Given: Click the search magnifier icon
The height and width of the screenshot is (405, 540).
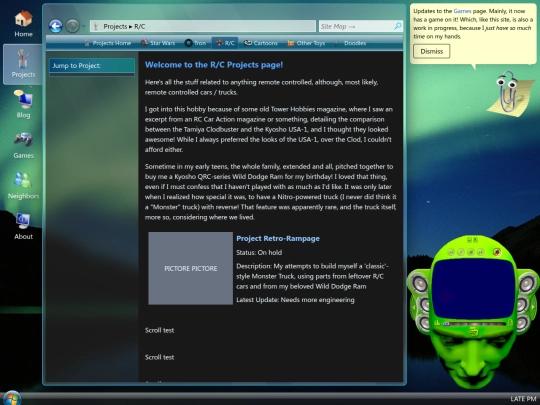Looking at the screenshot, I should tap(397, 26).
